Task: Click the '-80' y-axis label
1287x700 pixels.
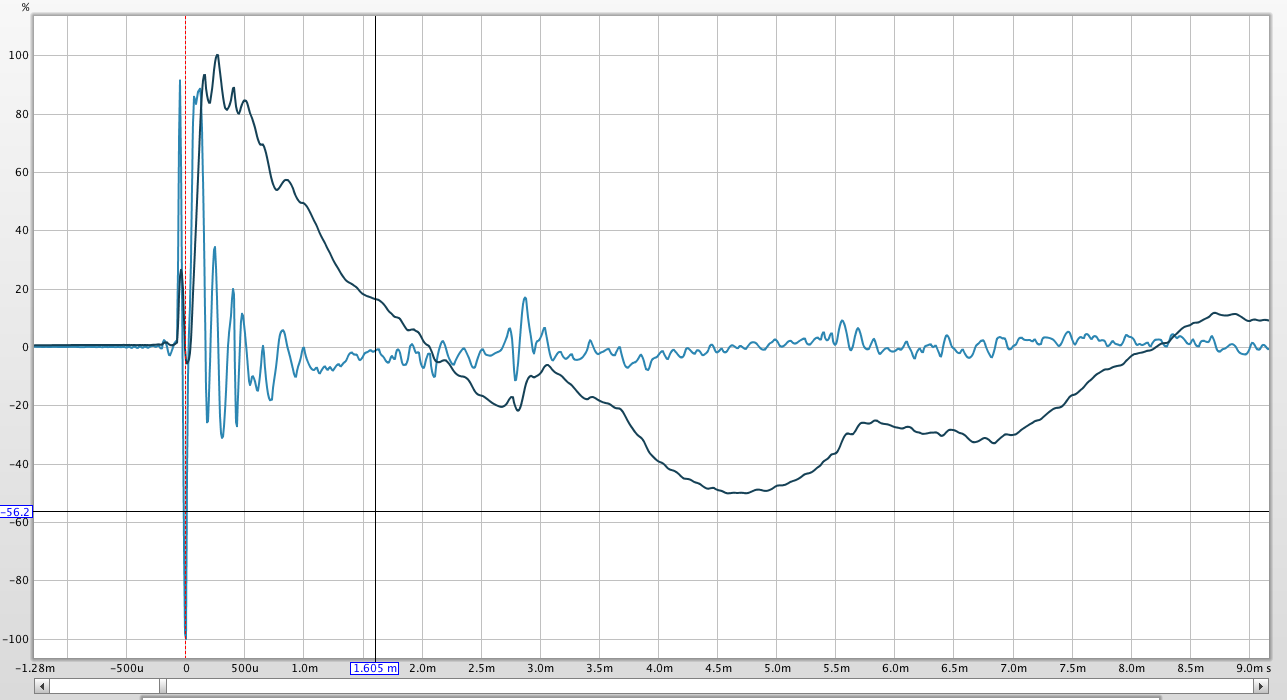Action: click(20, 581)
